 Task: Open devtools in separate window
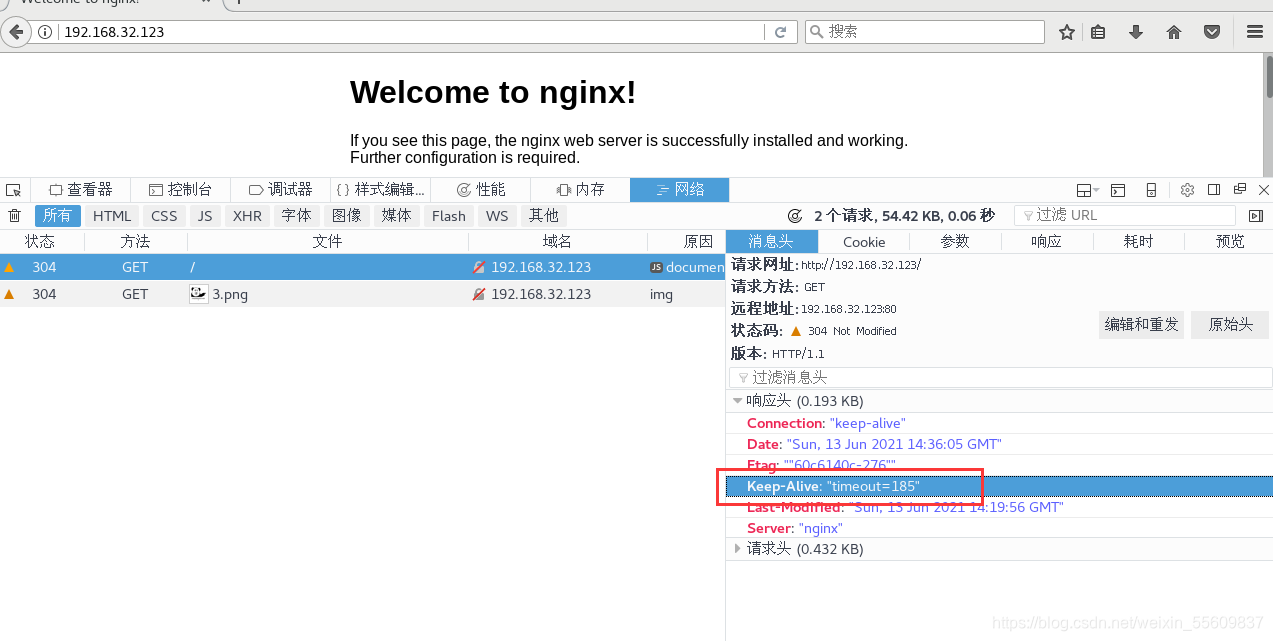point(1240,190)
